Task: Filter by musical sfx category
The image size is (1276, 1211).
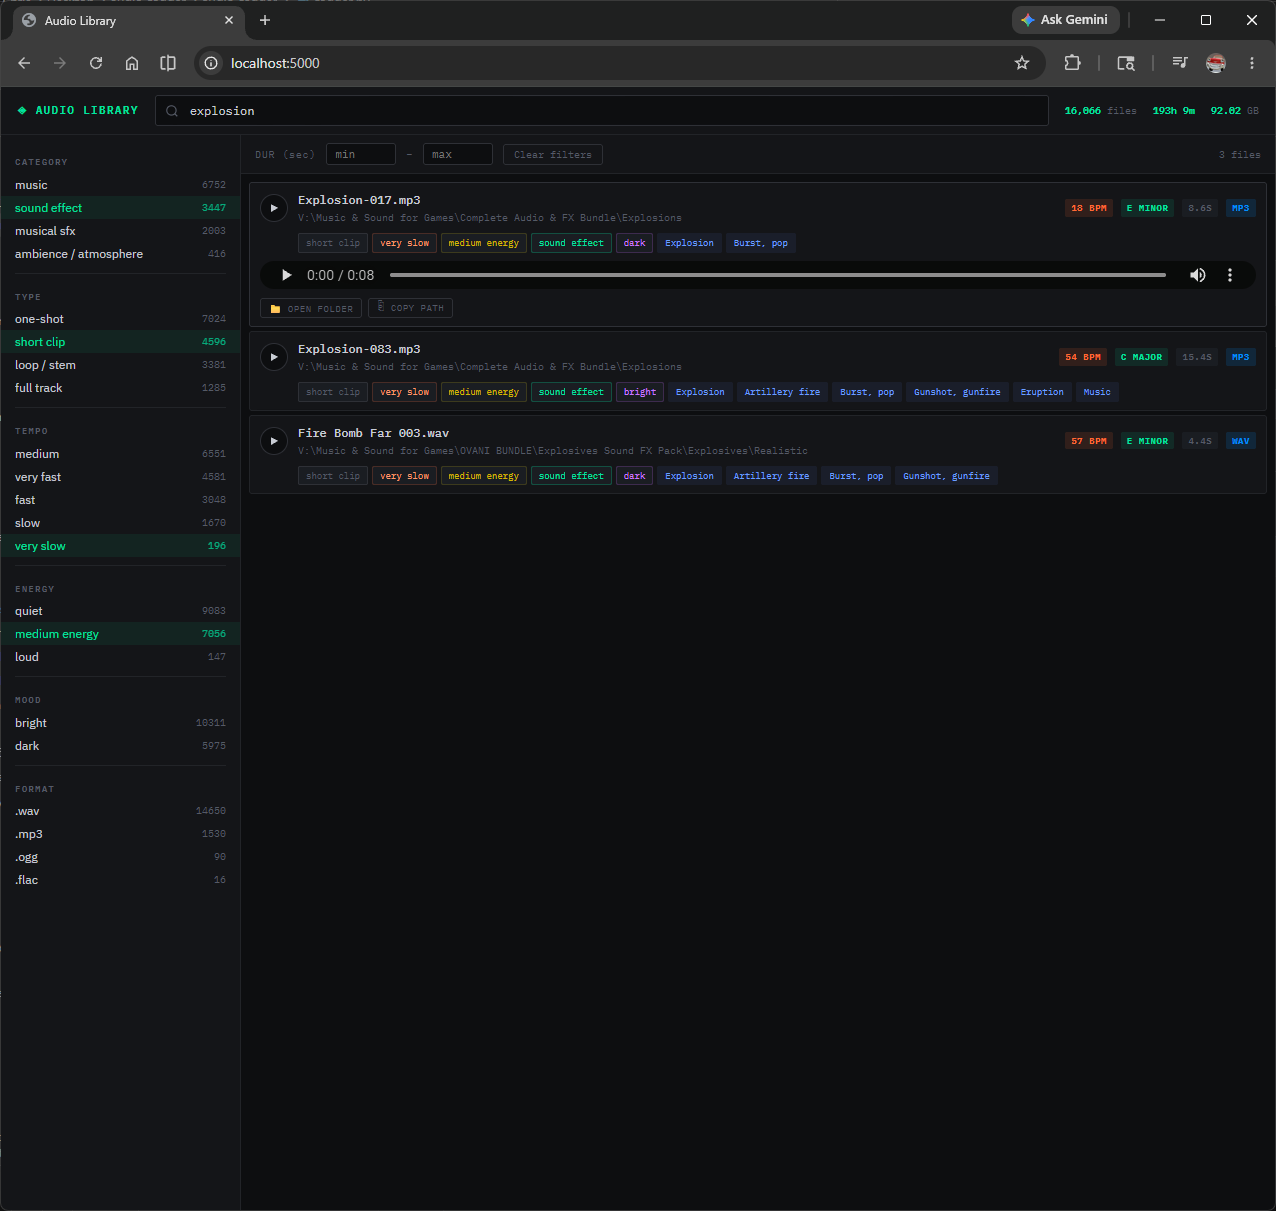Action: 120,231
